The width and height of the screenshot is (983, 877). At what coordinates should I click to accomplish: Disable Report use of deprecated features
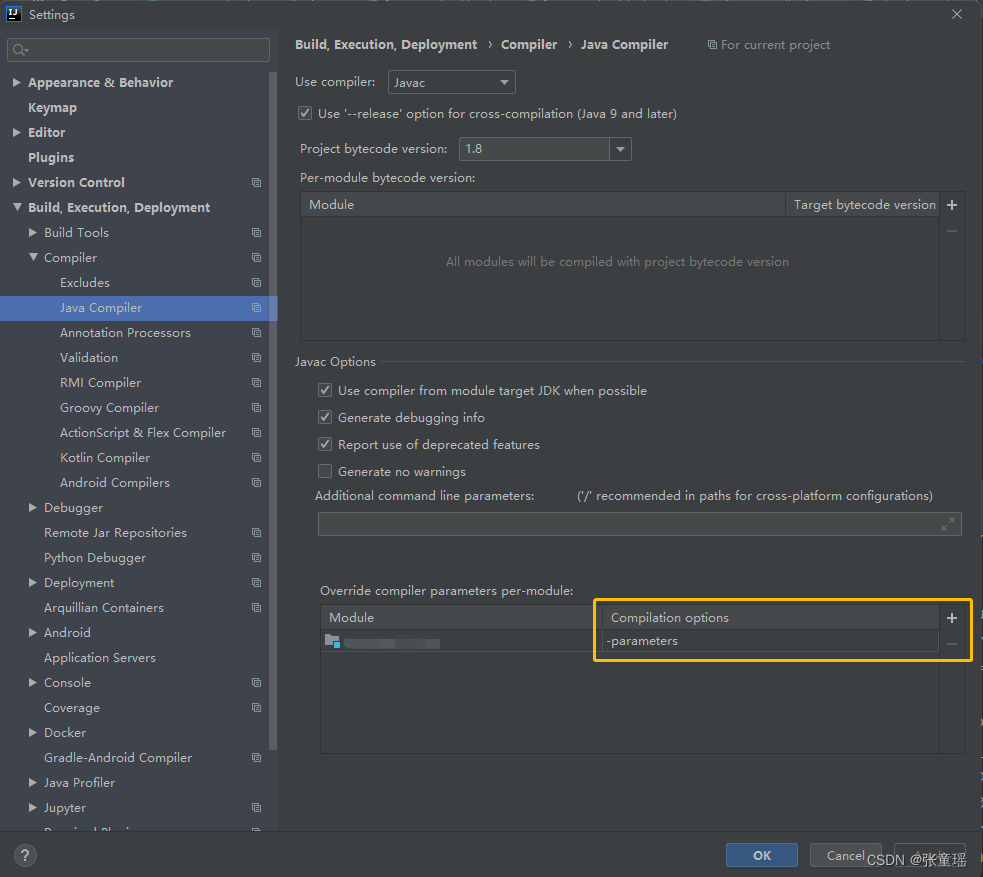point(325,444)
